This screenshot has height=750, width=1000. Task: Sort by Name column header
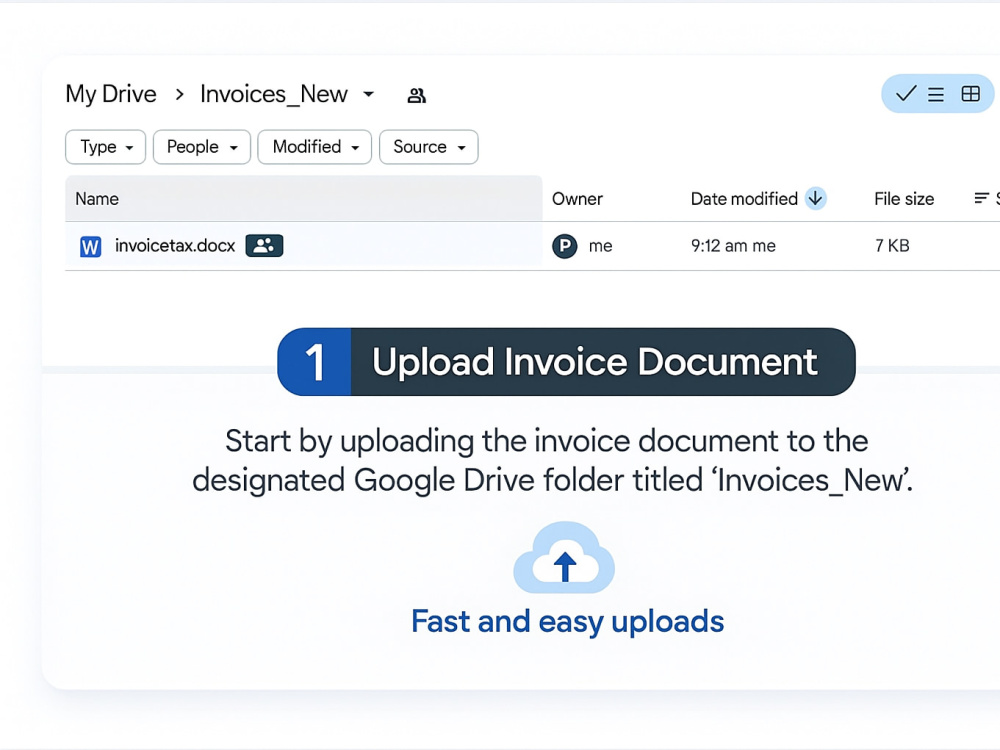[x=97, y=199]
